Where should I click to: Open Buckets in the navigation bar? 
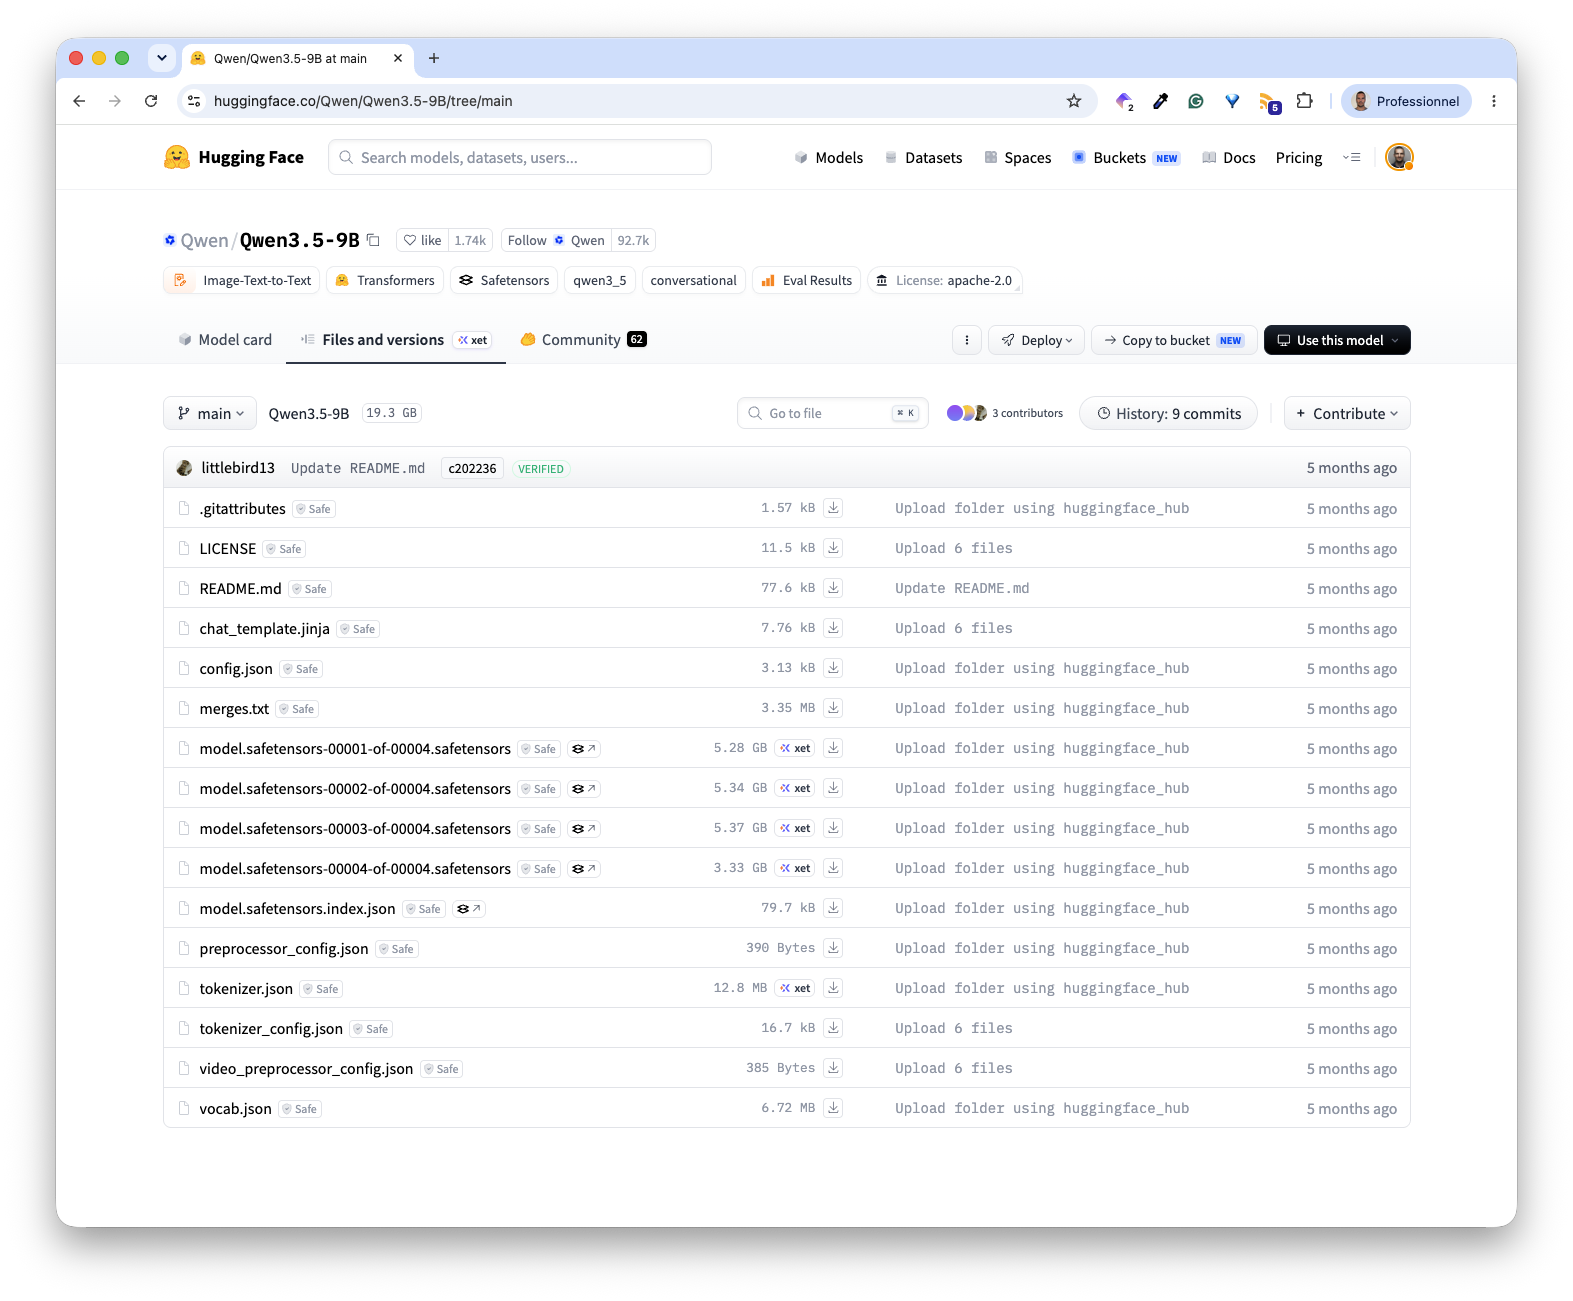1126,158
